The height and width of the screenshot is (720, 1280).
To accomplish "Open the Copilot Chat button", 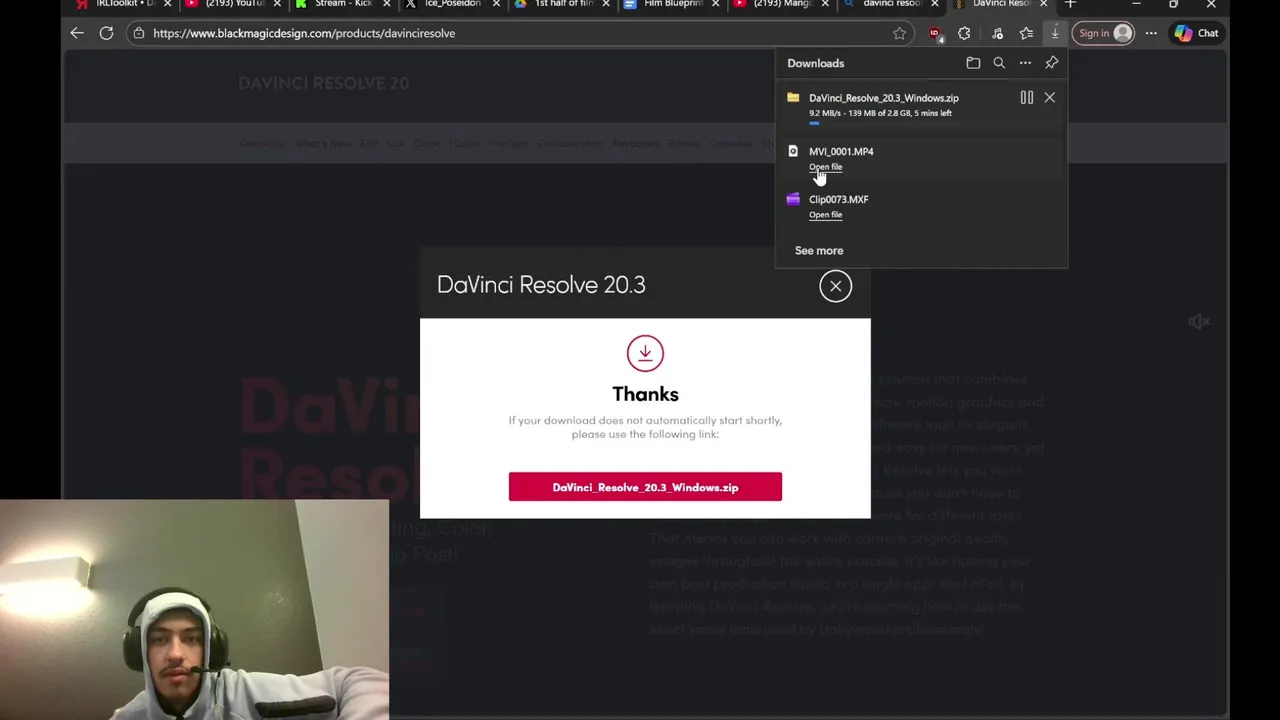I will click(x=1197, y=33).
